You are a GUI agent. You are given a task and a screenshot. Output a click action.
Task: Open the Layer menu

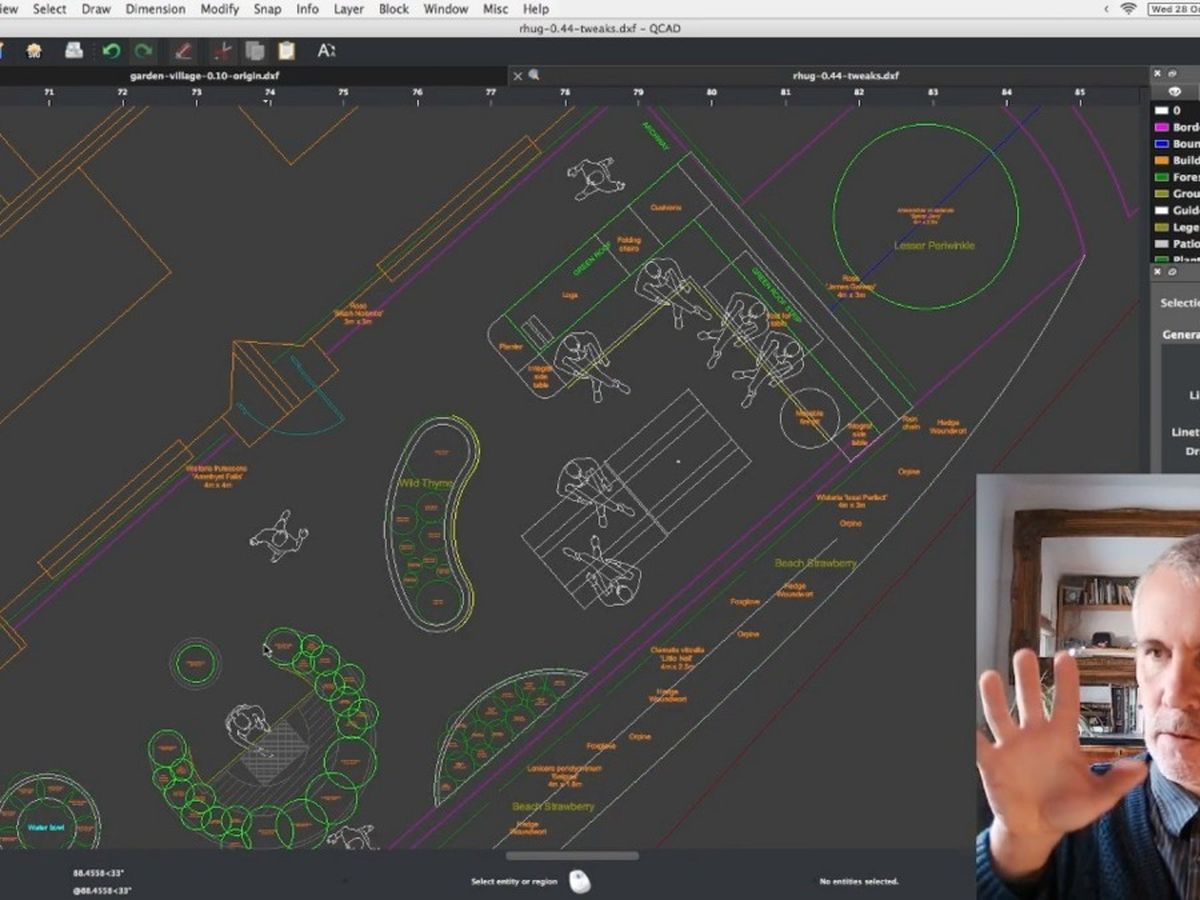tap(348, 9)
